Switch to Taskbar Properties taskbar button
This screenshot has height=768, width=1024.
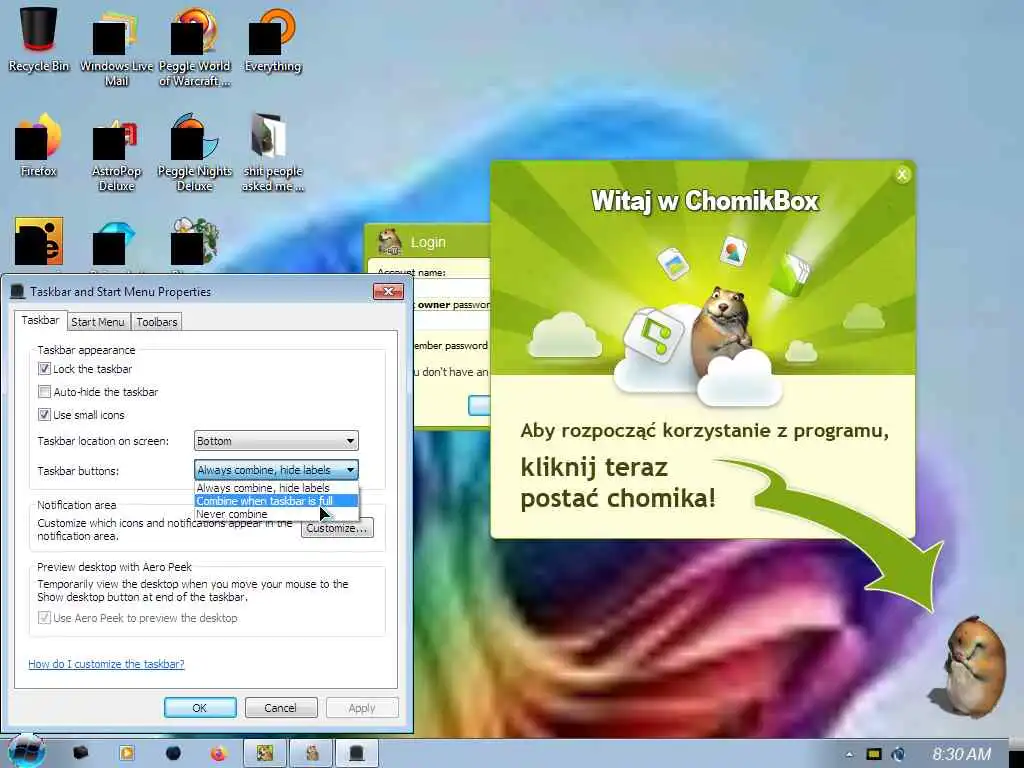pyautogui.click(x=357, y=754)
